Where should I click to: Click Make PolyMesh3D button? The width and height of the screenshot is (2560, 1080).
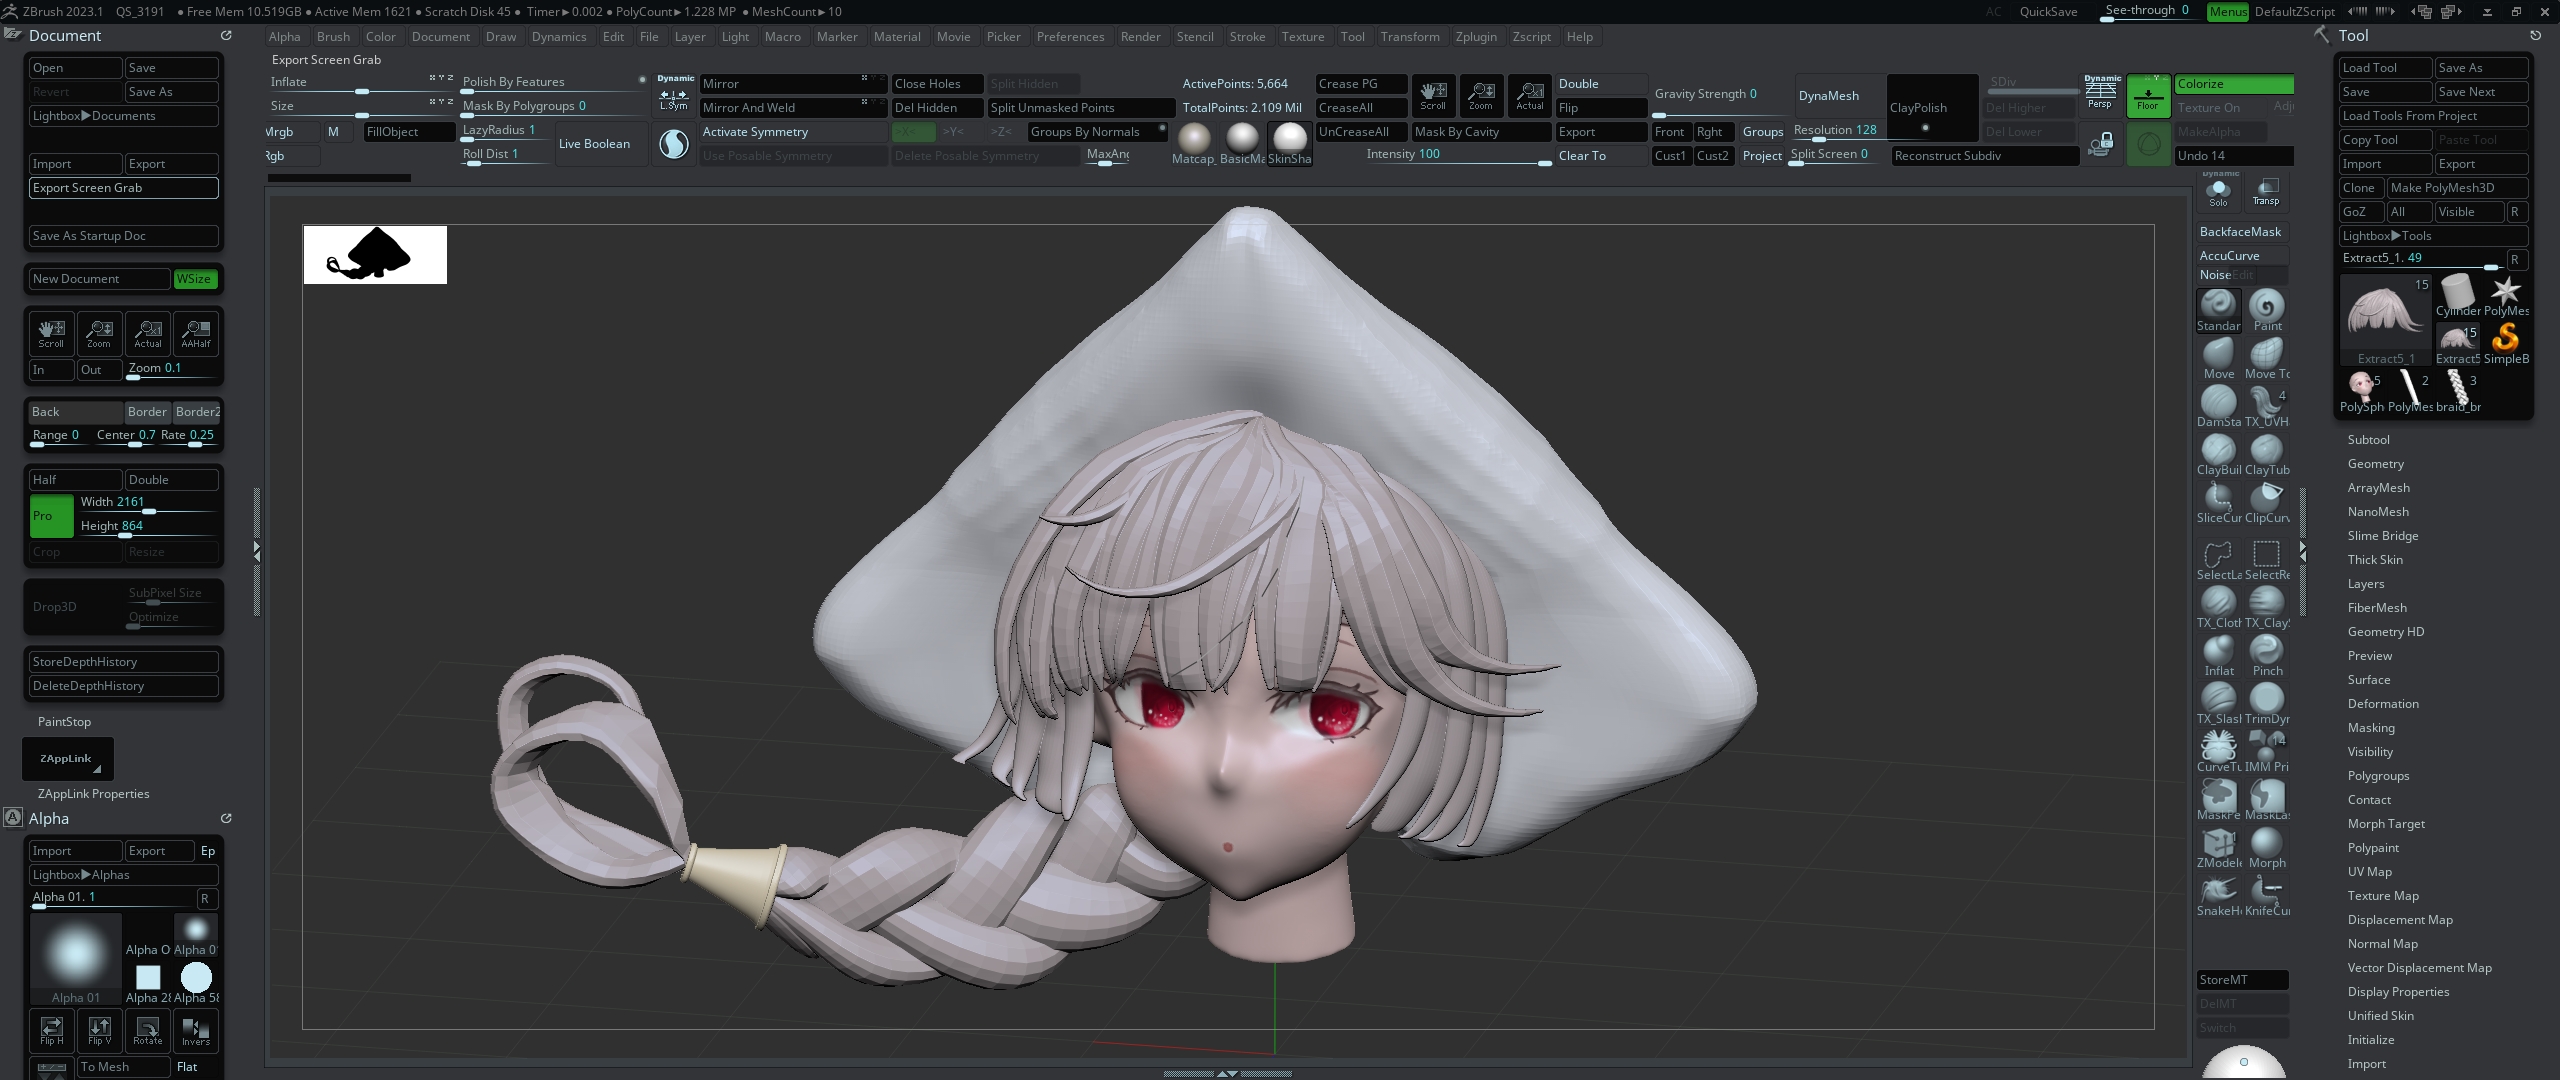click(x=2457, y=188)
